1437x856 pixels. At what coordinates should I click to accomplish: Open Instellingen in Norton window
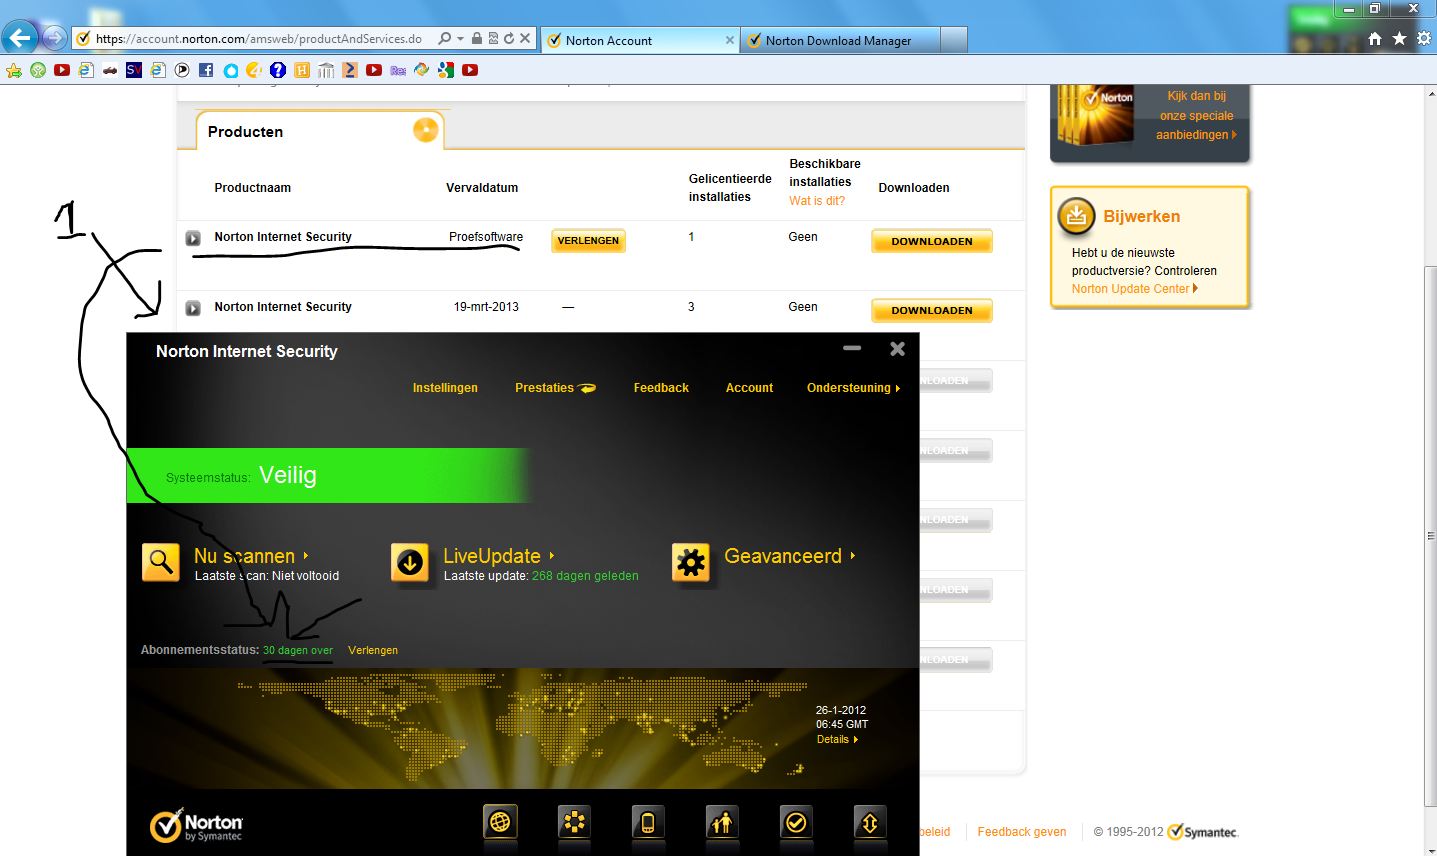[x=445, y=388]
